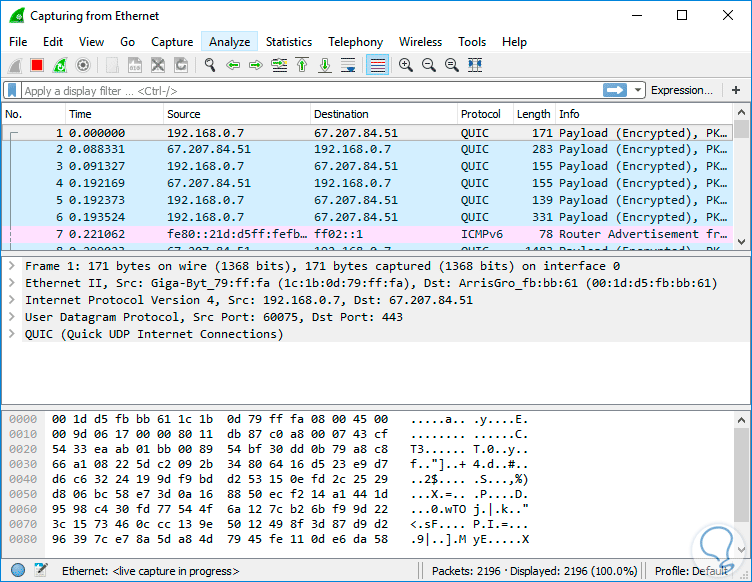Sort by the Time column header
Screen dimensions: 752x582
click(x=114, y=114)
